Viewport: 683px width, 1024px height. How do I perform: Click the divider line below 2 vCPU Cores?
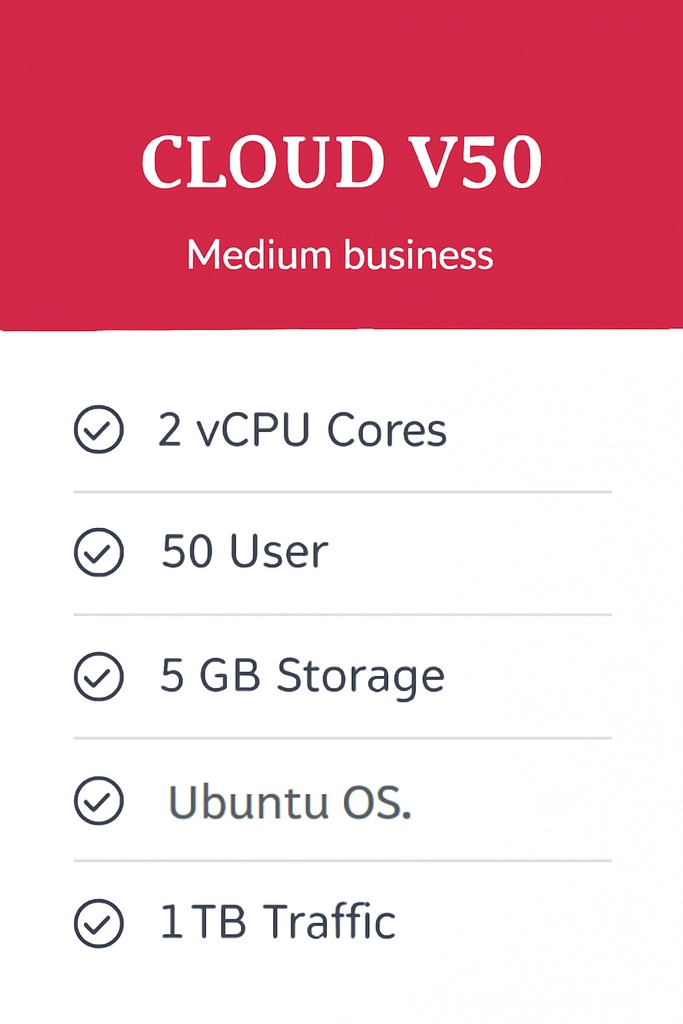tap(342, 492)
